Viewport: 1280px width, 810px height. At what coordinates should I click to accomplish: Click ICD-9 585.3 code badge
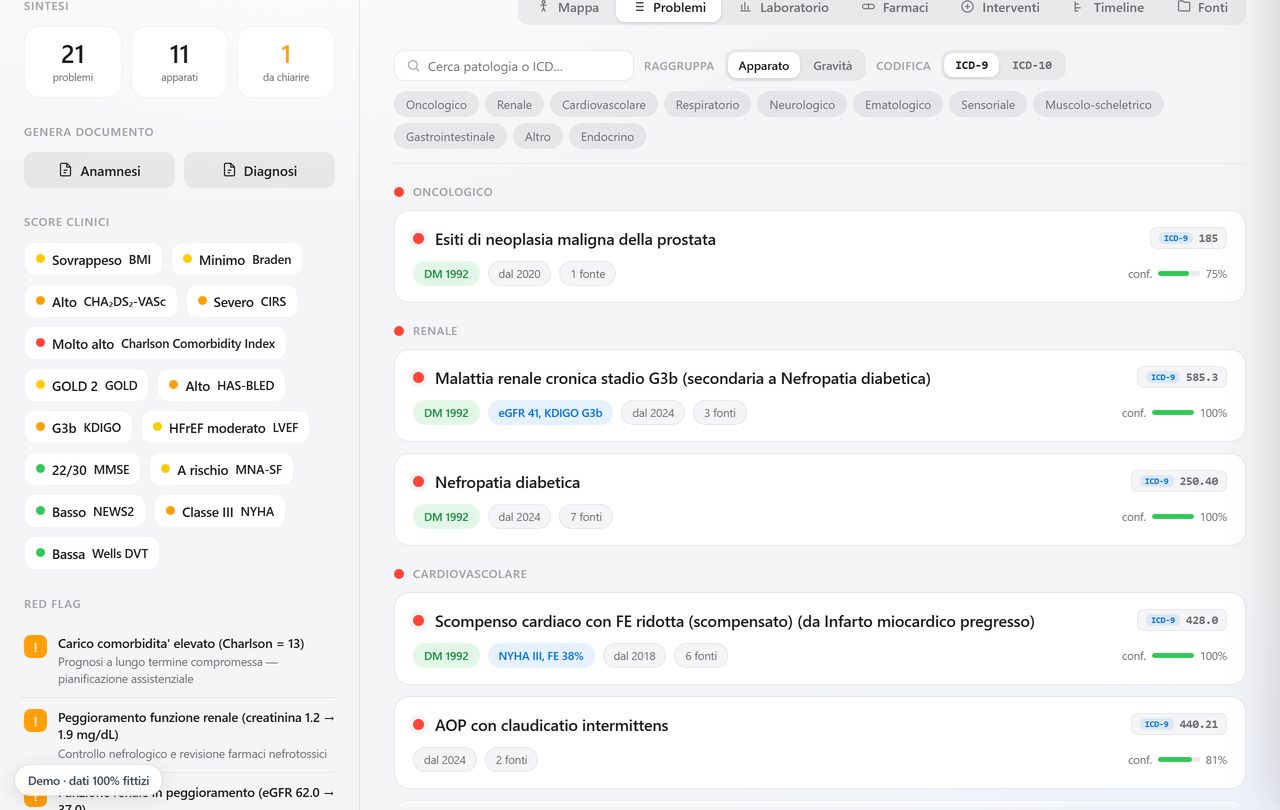tap(1182, 377)
